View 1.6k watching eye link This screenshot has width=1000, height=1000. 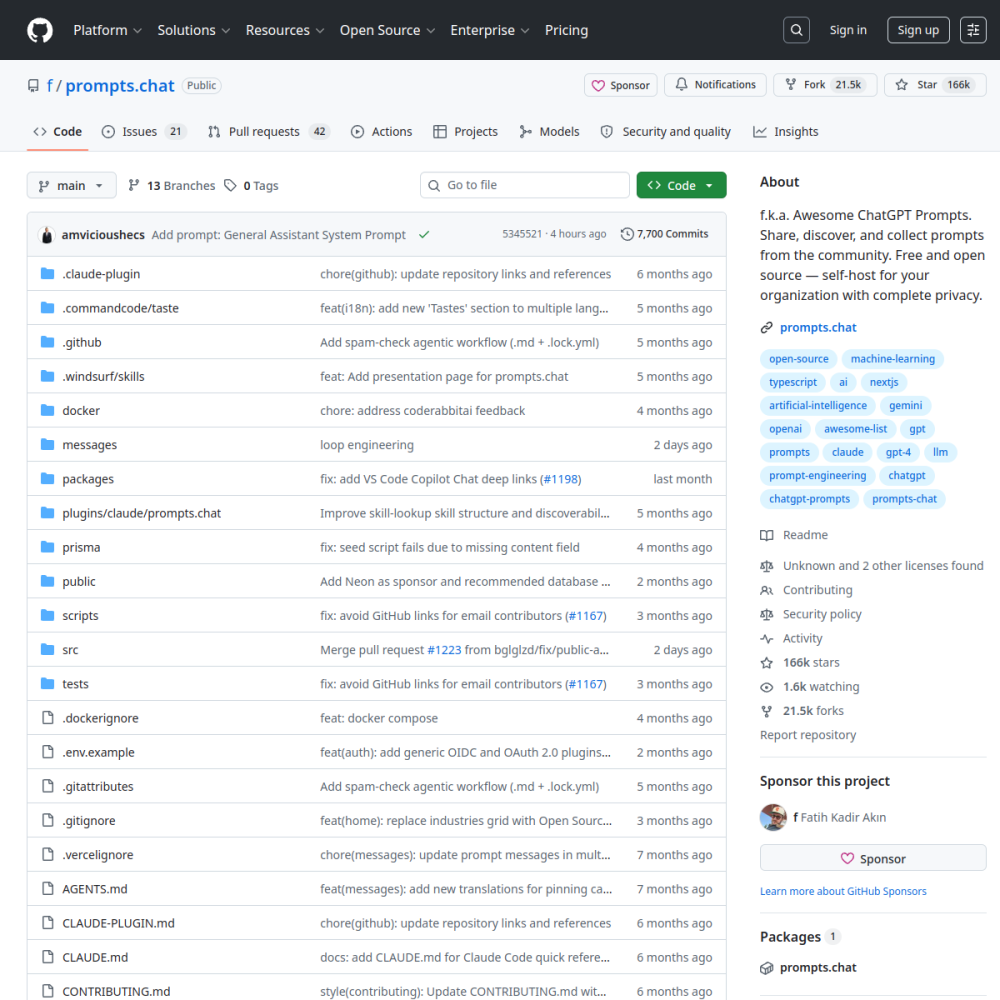click(x=809, y=686)
